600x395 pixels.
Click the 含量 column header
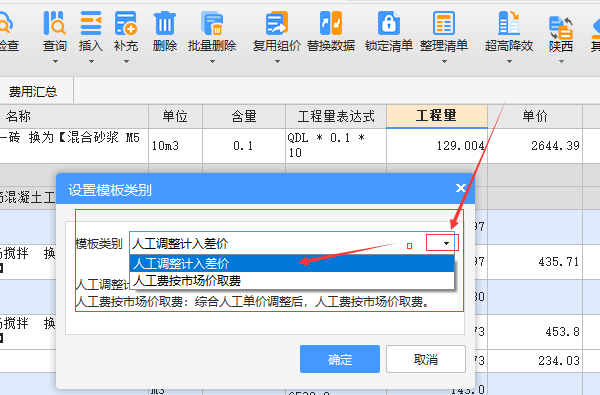click(244, 116)
